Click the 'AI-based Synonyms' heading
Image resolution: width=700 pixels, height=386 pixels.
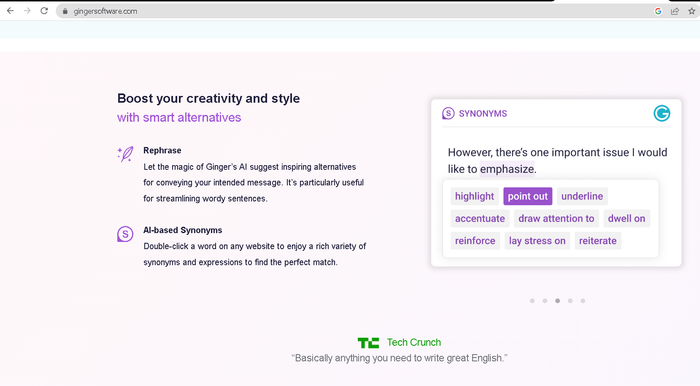183,230
